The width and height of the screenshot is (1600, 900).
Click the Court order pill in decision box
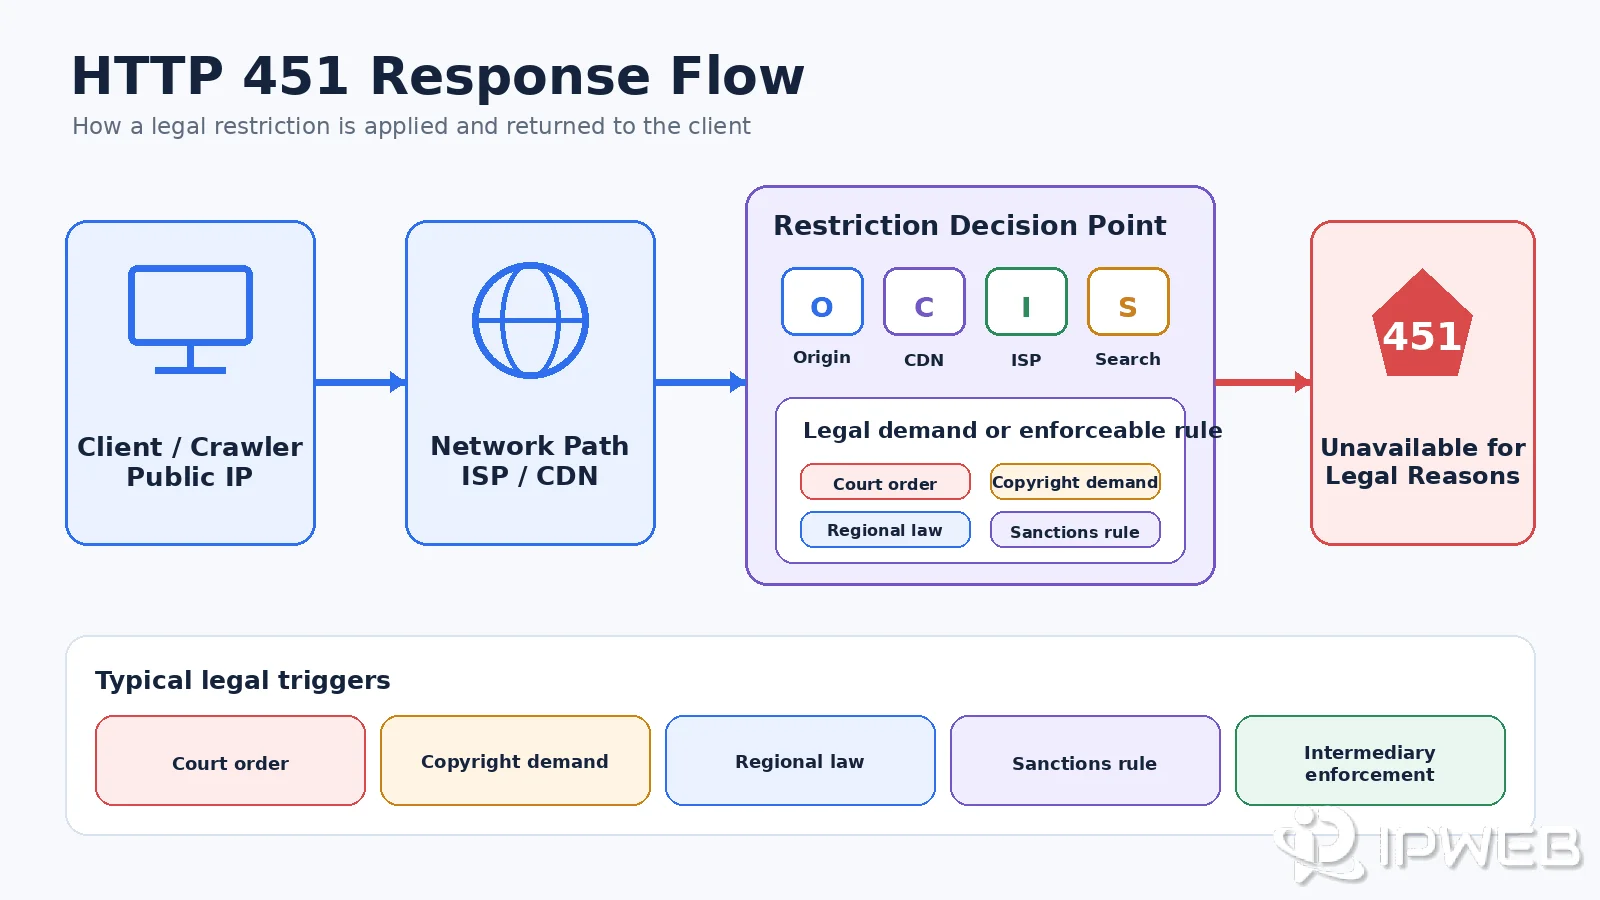(885, 482)
